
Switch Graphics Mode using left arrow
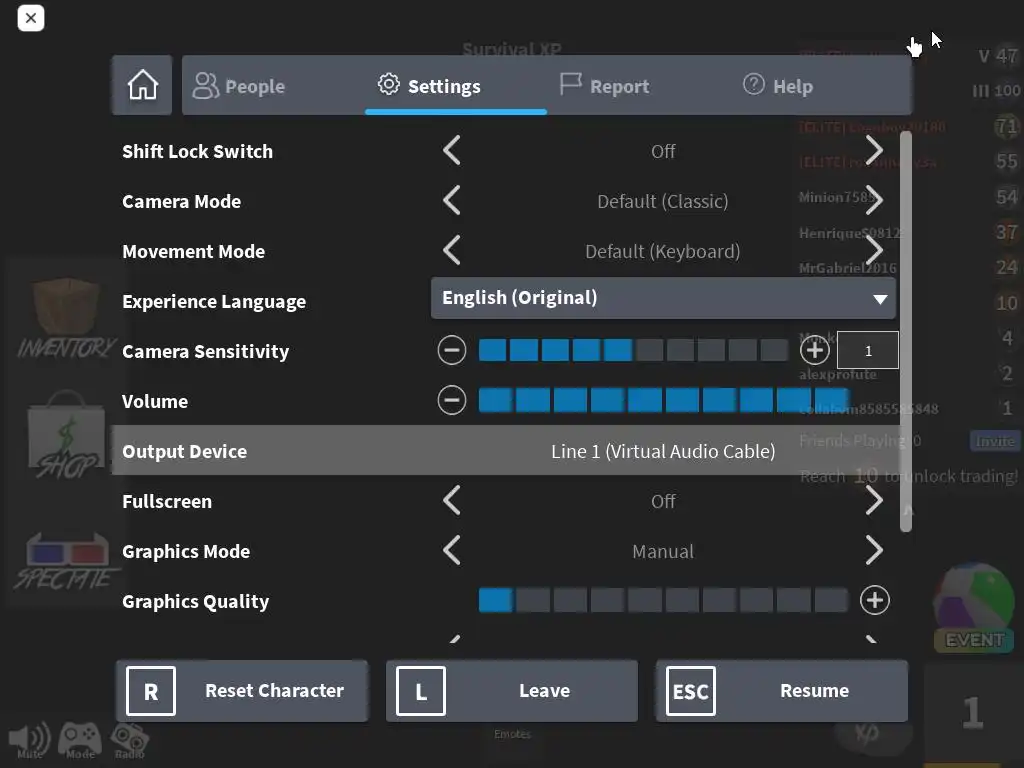click(452, 551)
